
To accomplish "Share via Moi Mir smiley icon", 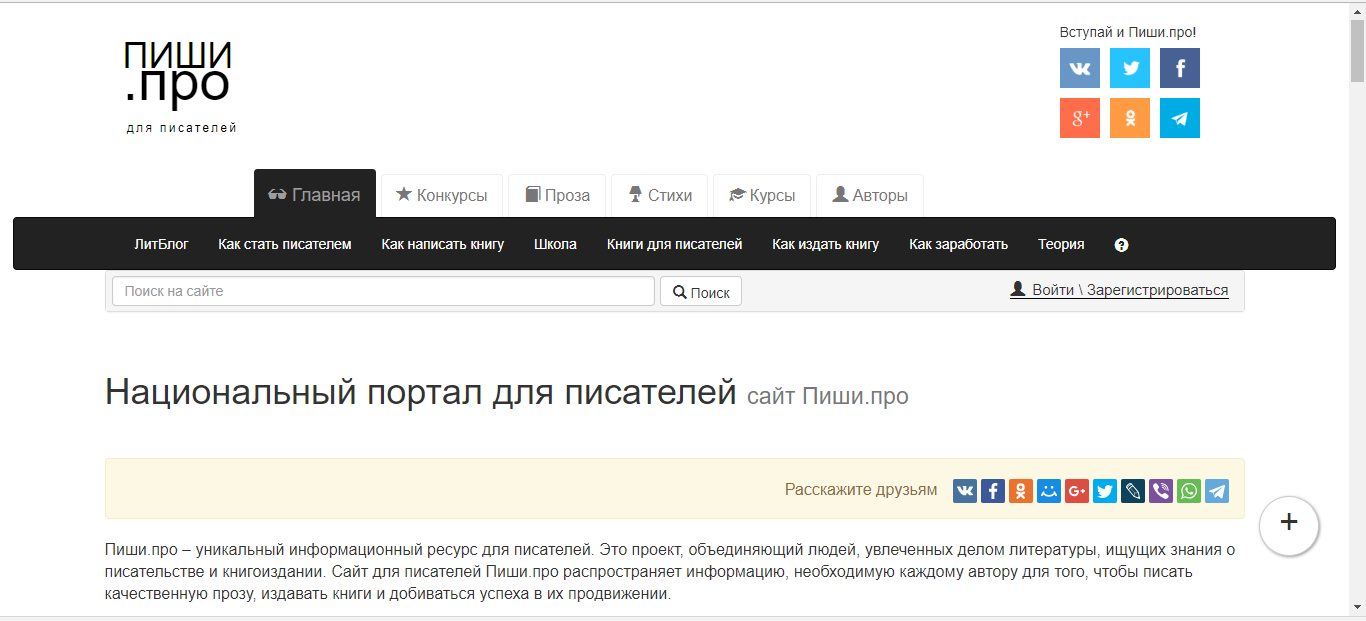I will [x=1049, y=491].
